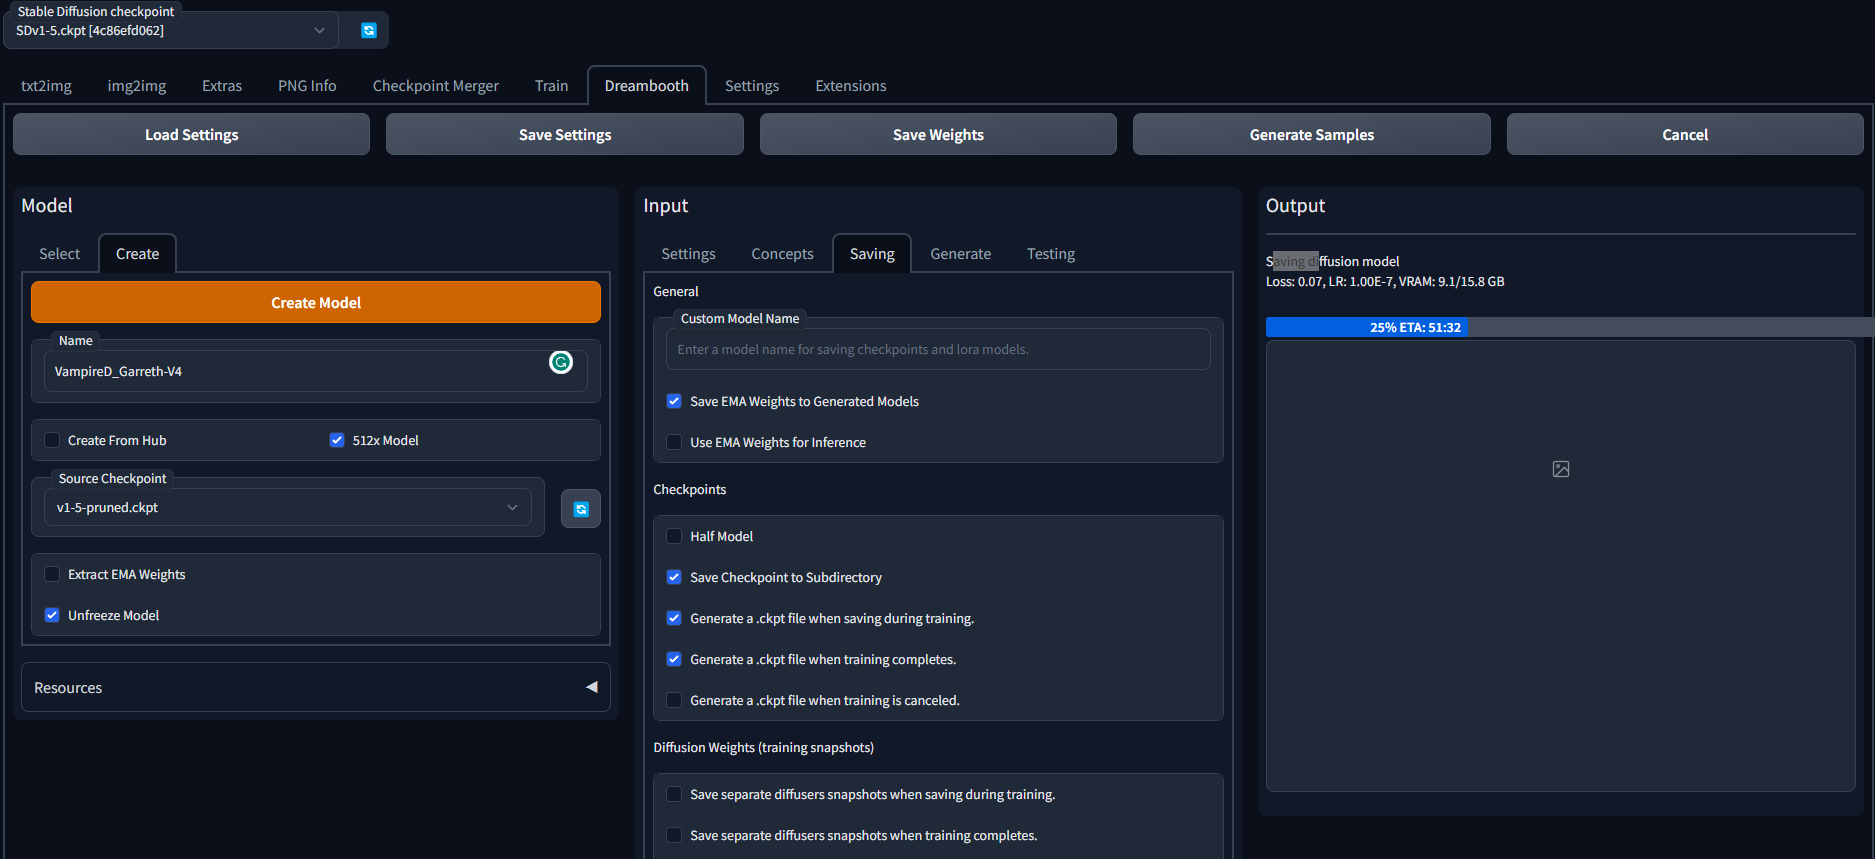Click the Generate Samples button
The image size is (1875, 859).
(1311, 135)
